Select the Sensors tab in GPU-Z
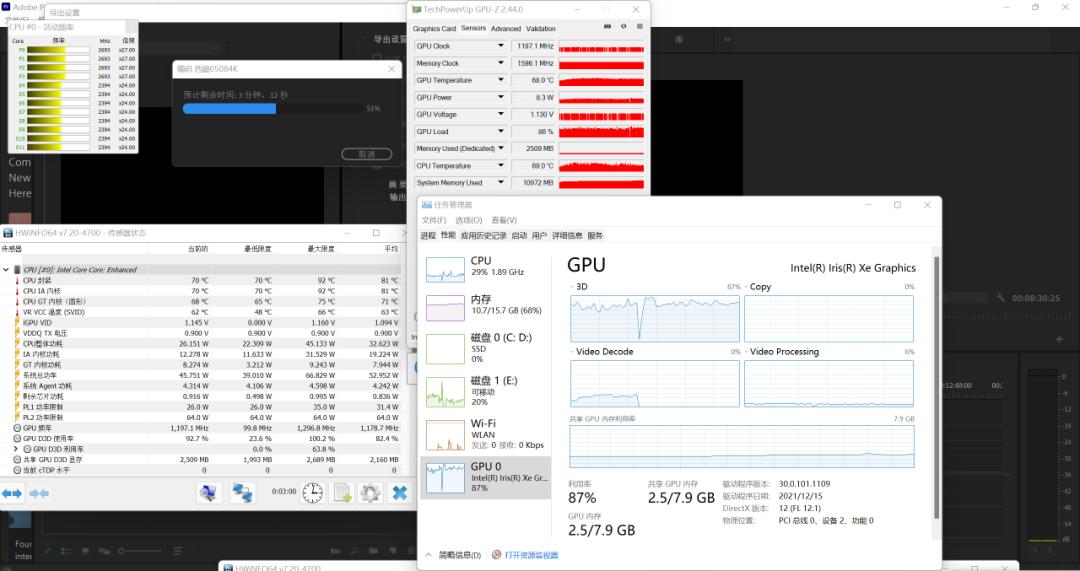The image size is (1080, 571). click(x=473, y=28)
